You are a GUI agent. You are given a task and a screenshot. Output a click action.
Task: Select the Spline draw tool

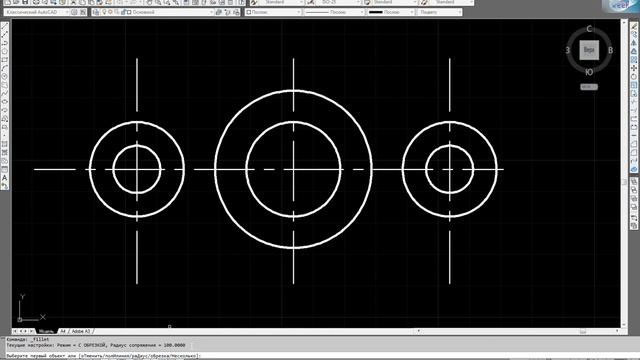4,93
